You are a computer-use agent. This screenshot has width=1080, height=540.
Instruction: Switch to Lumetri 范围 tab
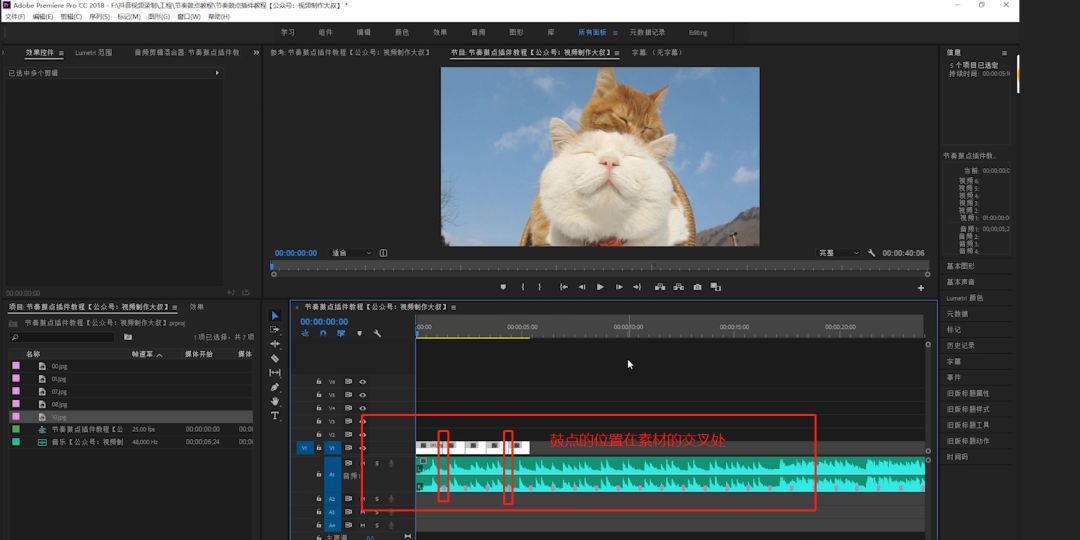click(x=94, y=52)
